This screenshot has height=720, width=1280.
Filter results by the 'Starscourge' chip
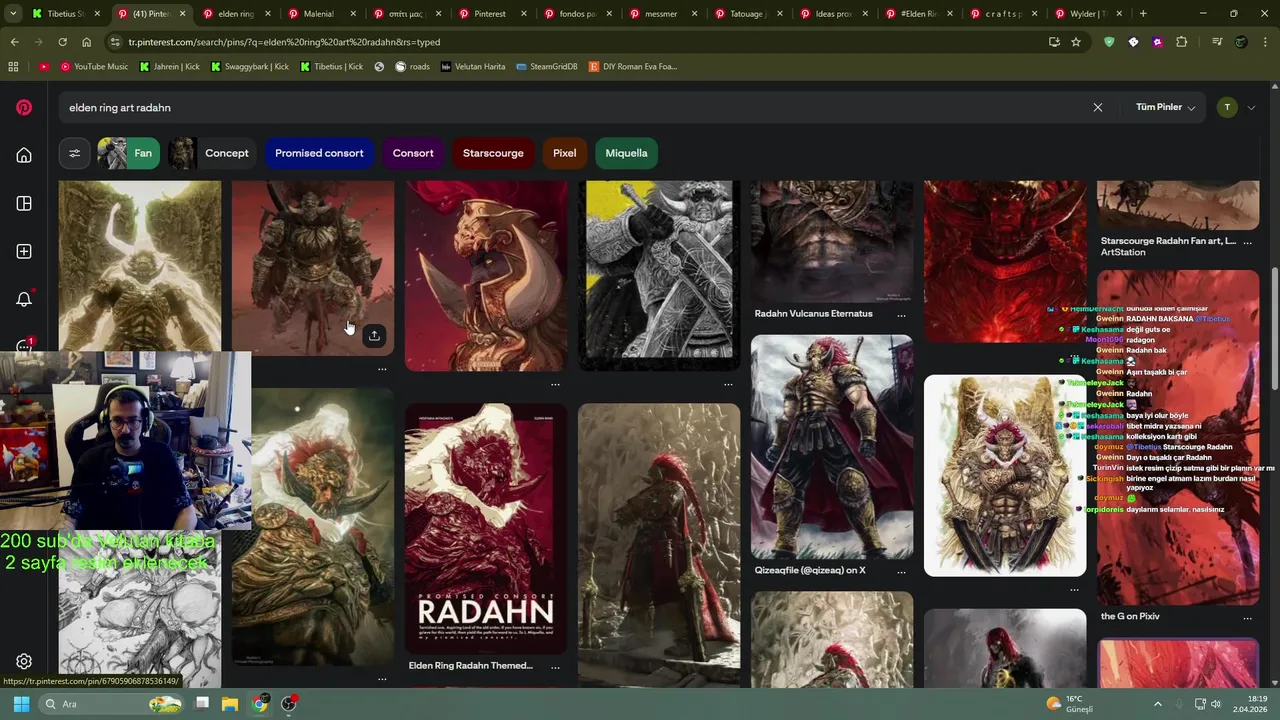tap(493, 153)
